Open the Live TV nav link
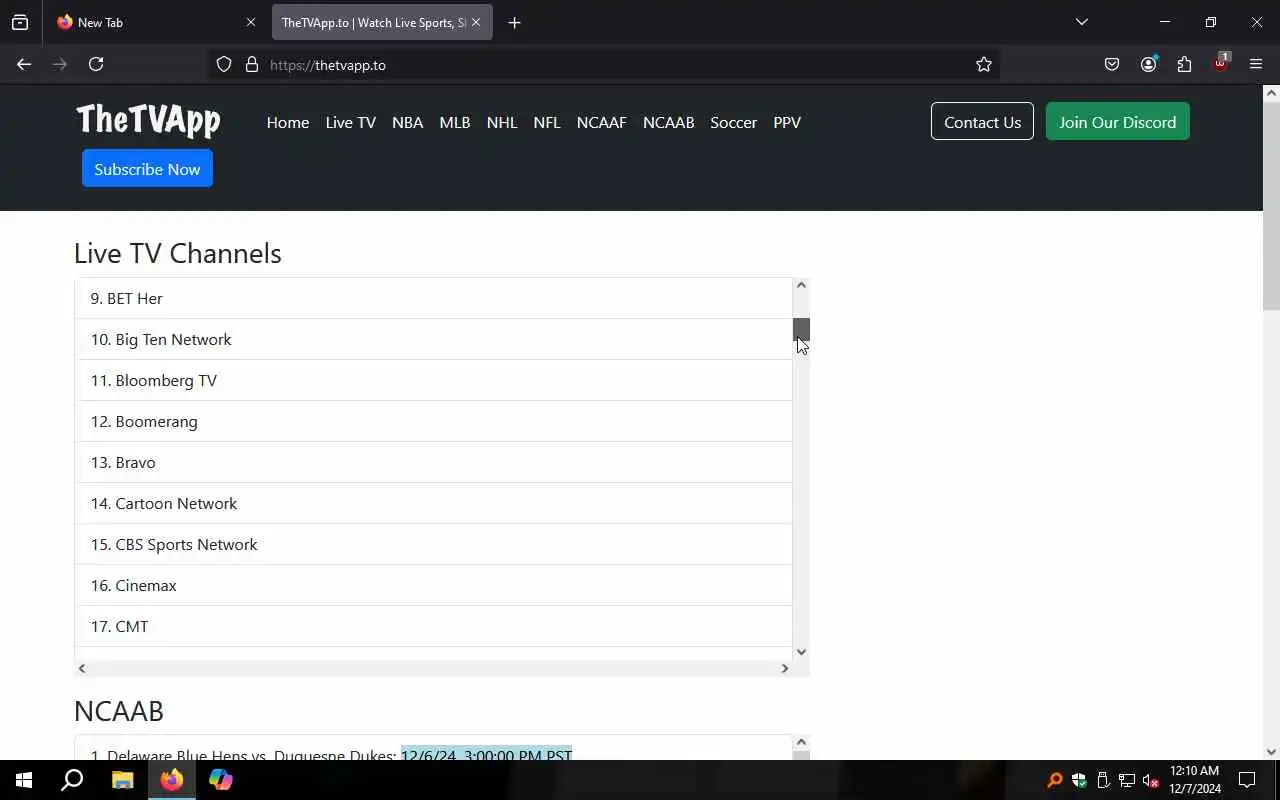This screenshot has height=800, width=1280. 351,122
